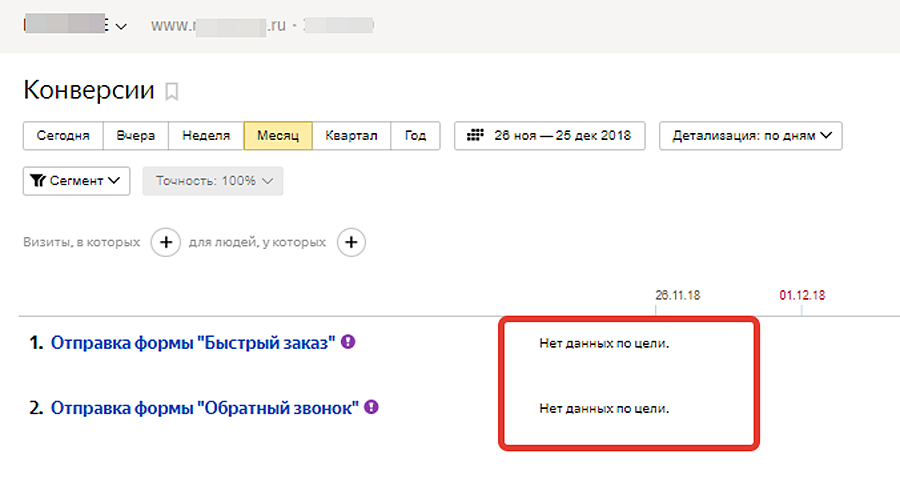Click the 26.11.18 date marker

[x=677, y=296]
